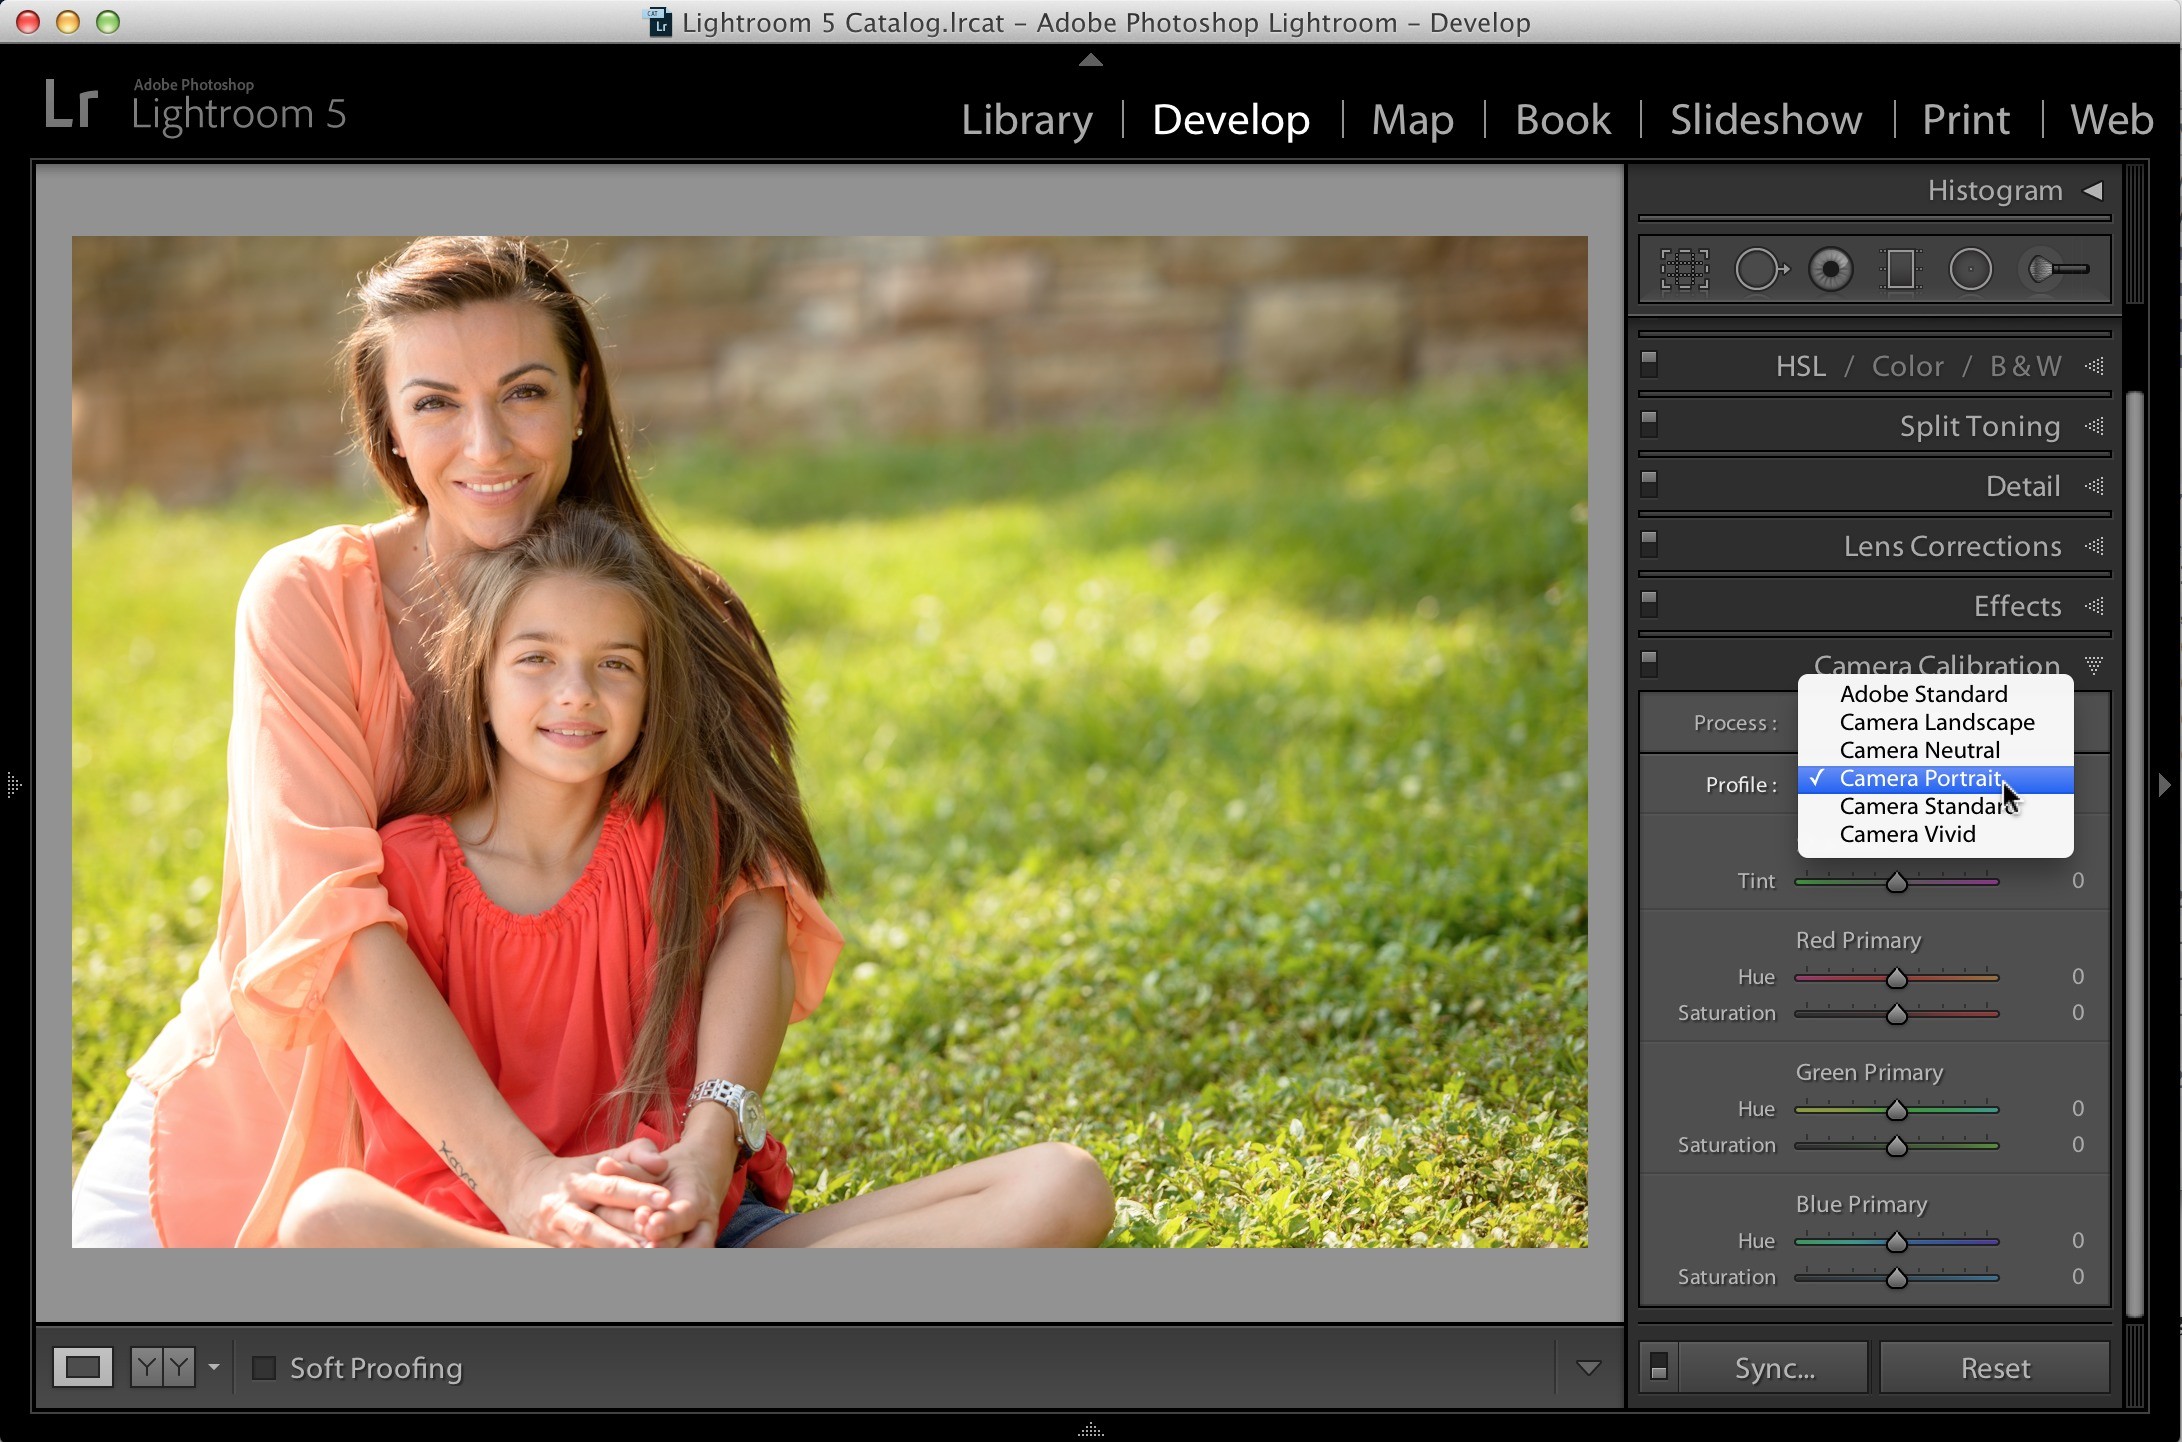The width and height of the screenshot is (2182, 1442).
Task: Choose Camera Vivid from profile menu
Action: pyautogui.click(x=1907, y=834)
